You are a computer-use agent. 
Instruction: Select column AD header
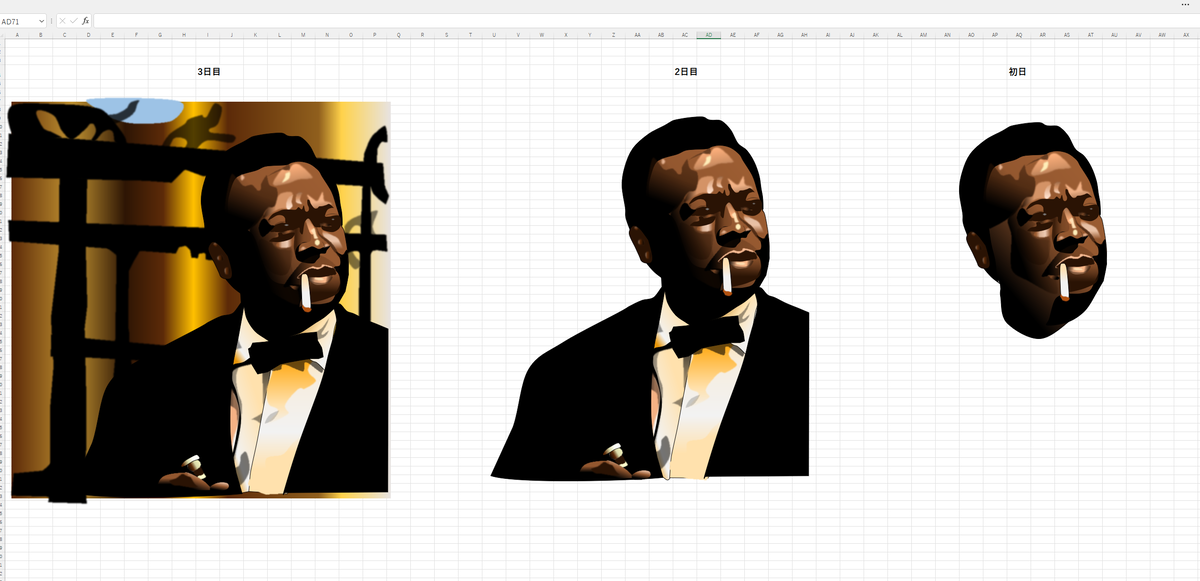709,35
